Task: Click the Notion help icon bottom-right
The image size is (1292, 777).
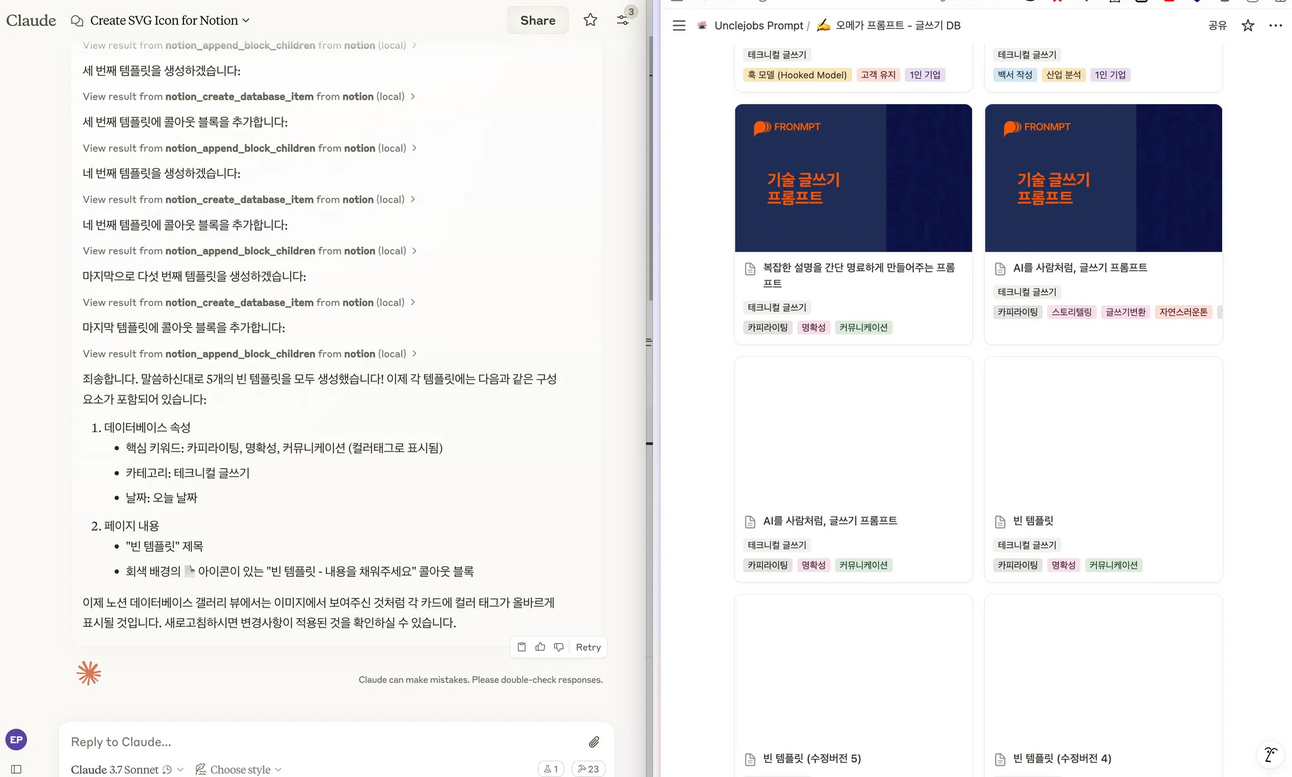Action: 1270,754
